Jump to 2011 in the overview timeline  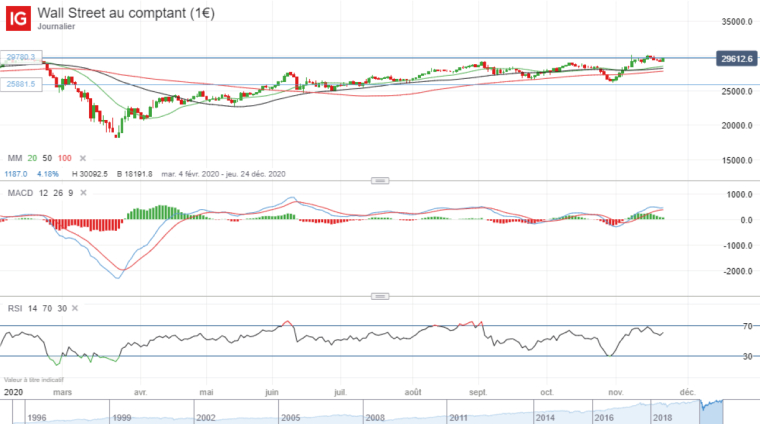459,418
